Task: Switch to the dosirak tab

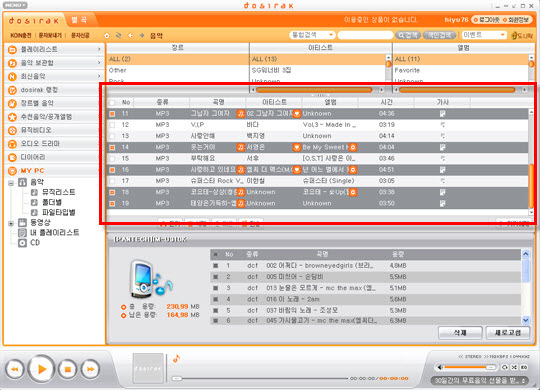Action: (x=34, y=21)
